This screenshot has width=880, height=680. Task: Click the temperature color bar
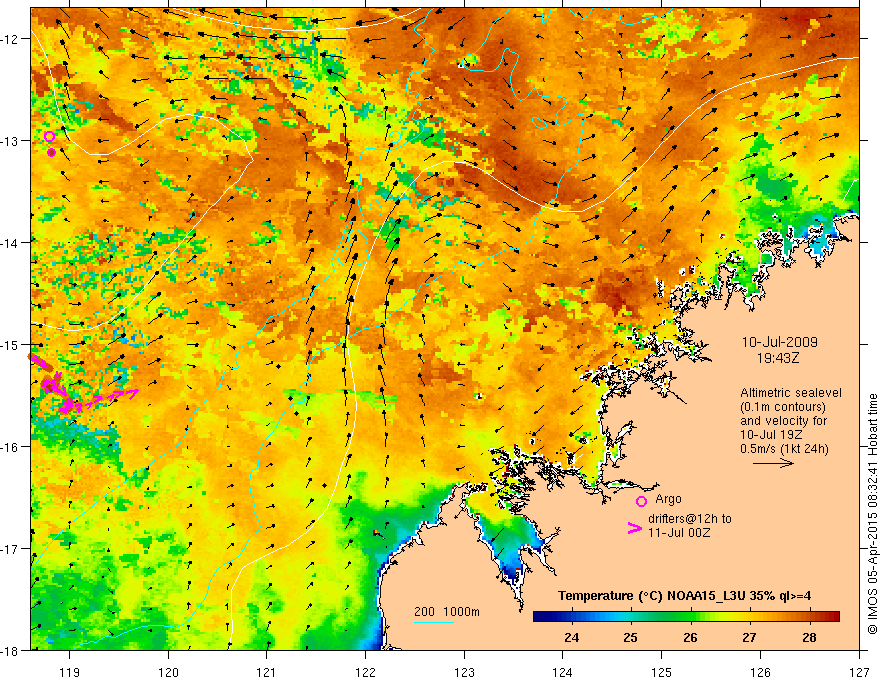[686, 617]
